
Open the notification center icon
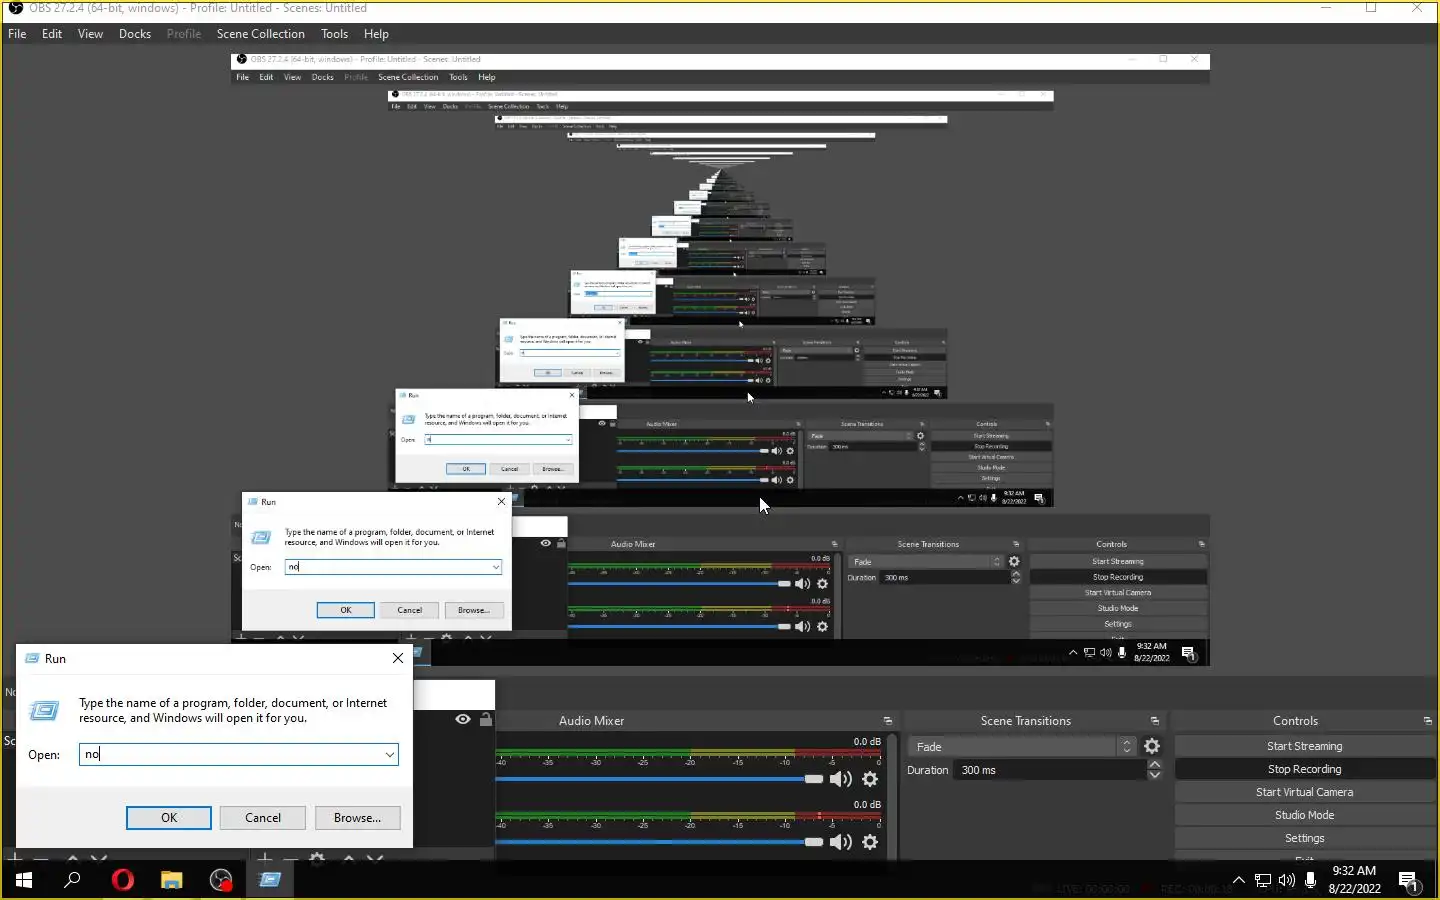pos(1409,881)
